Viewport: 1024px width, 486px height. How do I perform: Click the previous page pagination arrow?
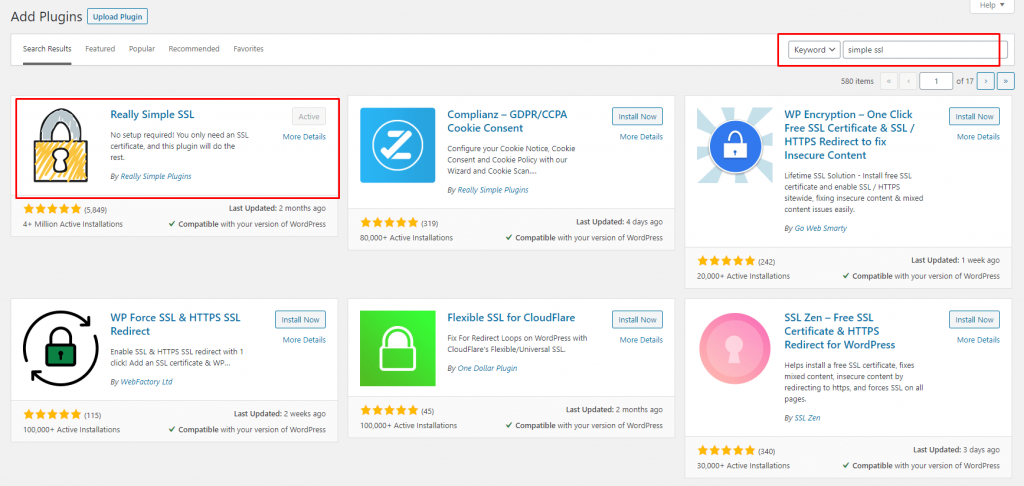point(908,81)
